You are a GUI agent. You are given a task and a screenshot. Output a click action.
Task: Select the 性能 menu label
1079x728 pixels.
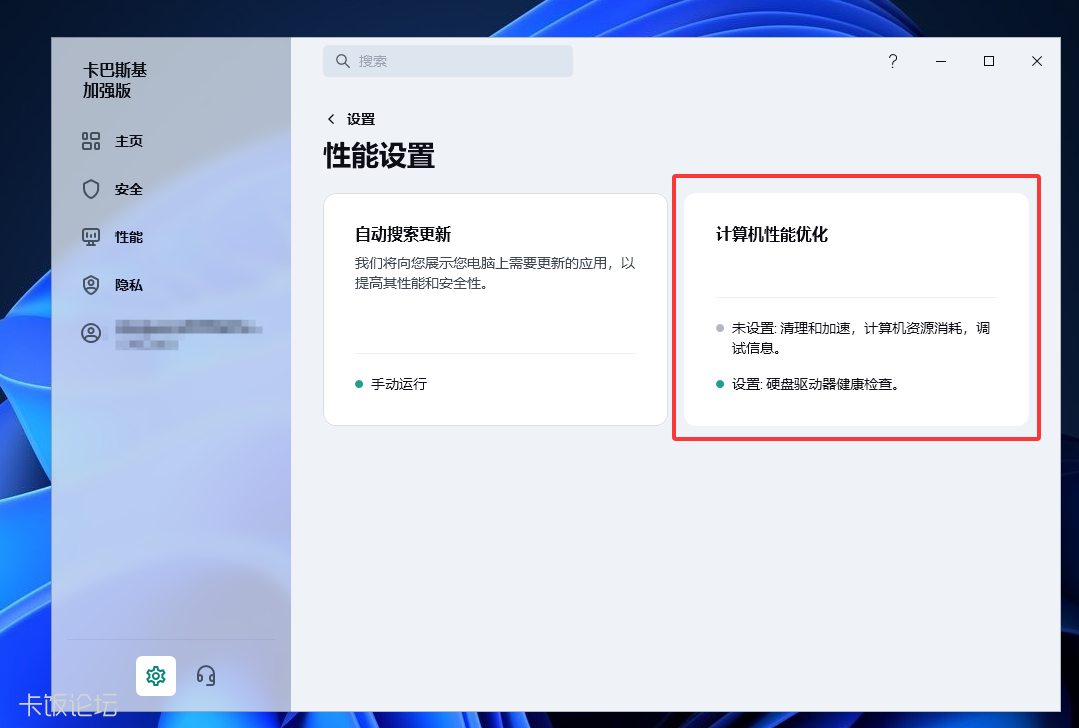(129, 237)
